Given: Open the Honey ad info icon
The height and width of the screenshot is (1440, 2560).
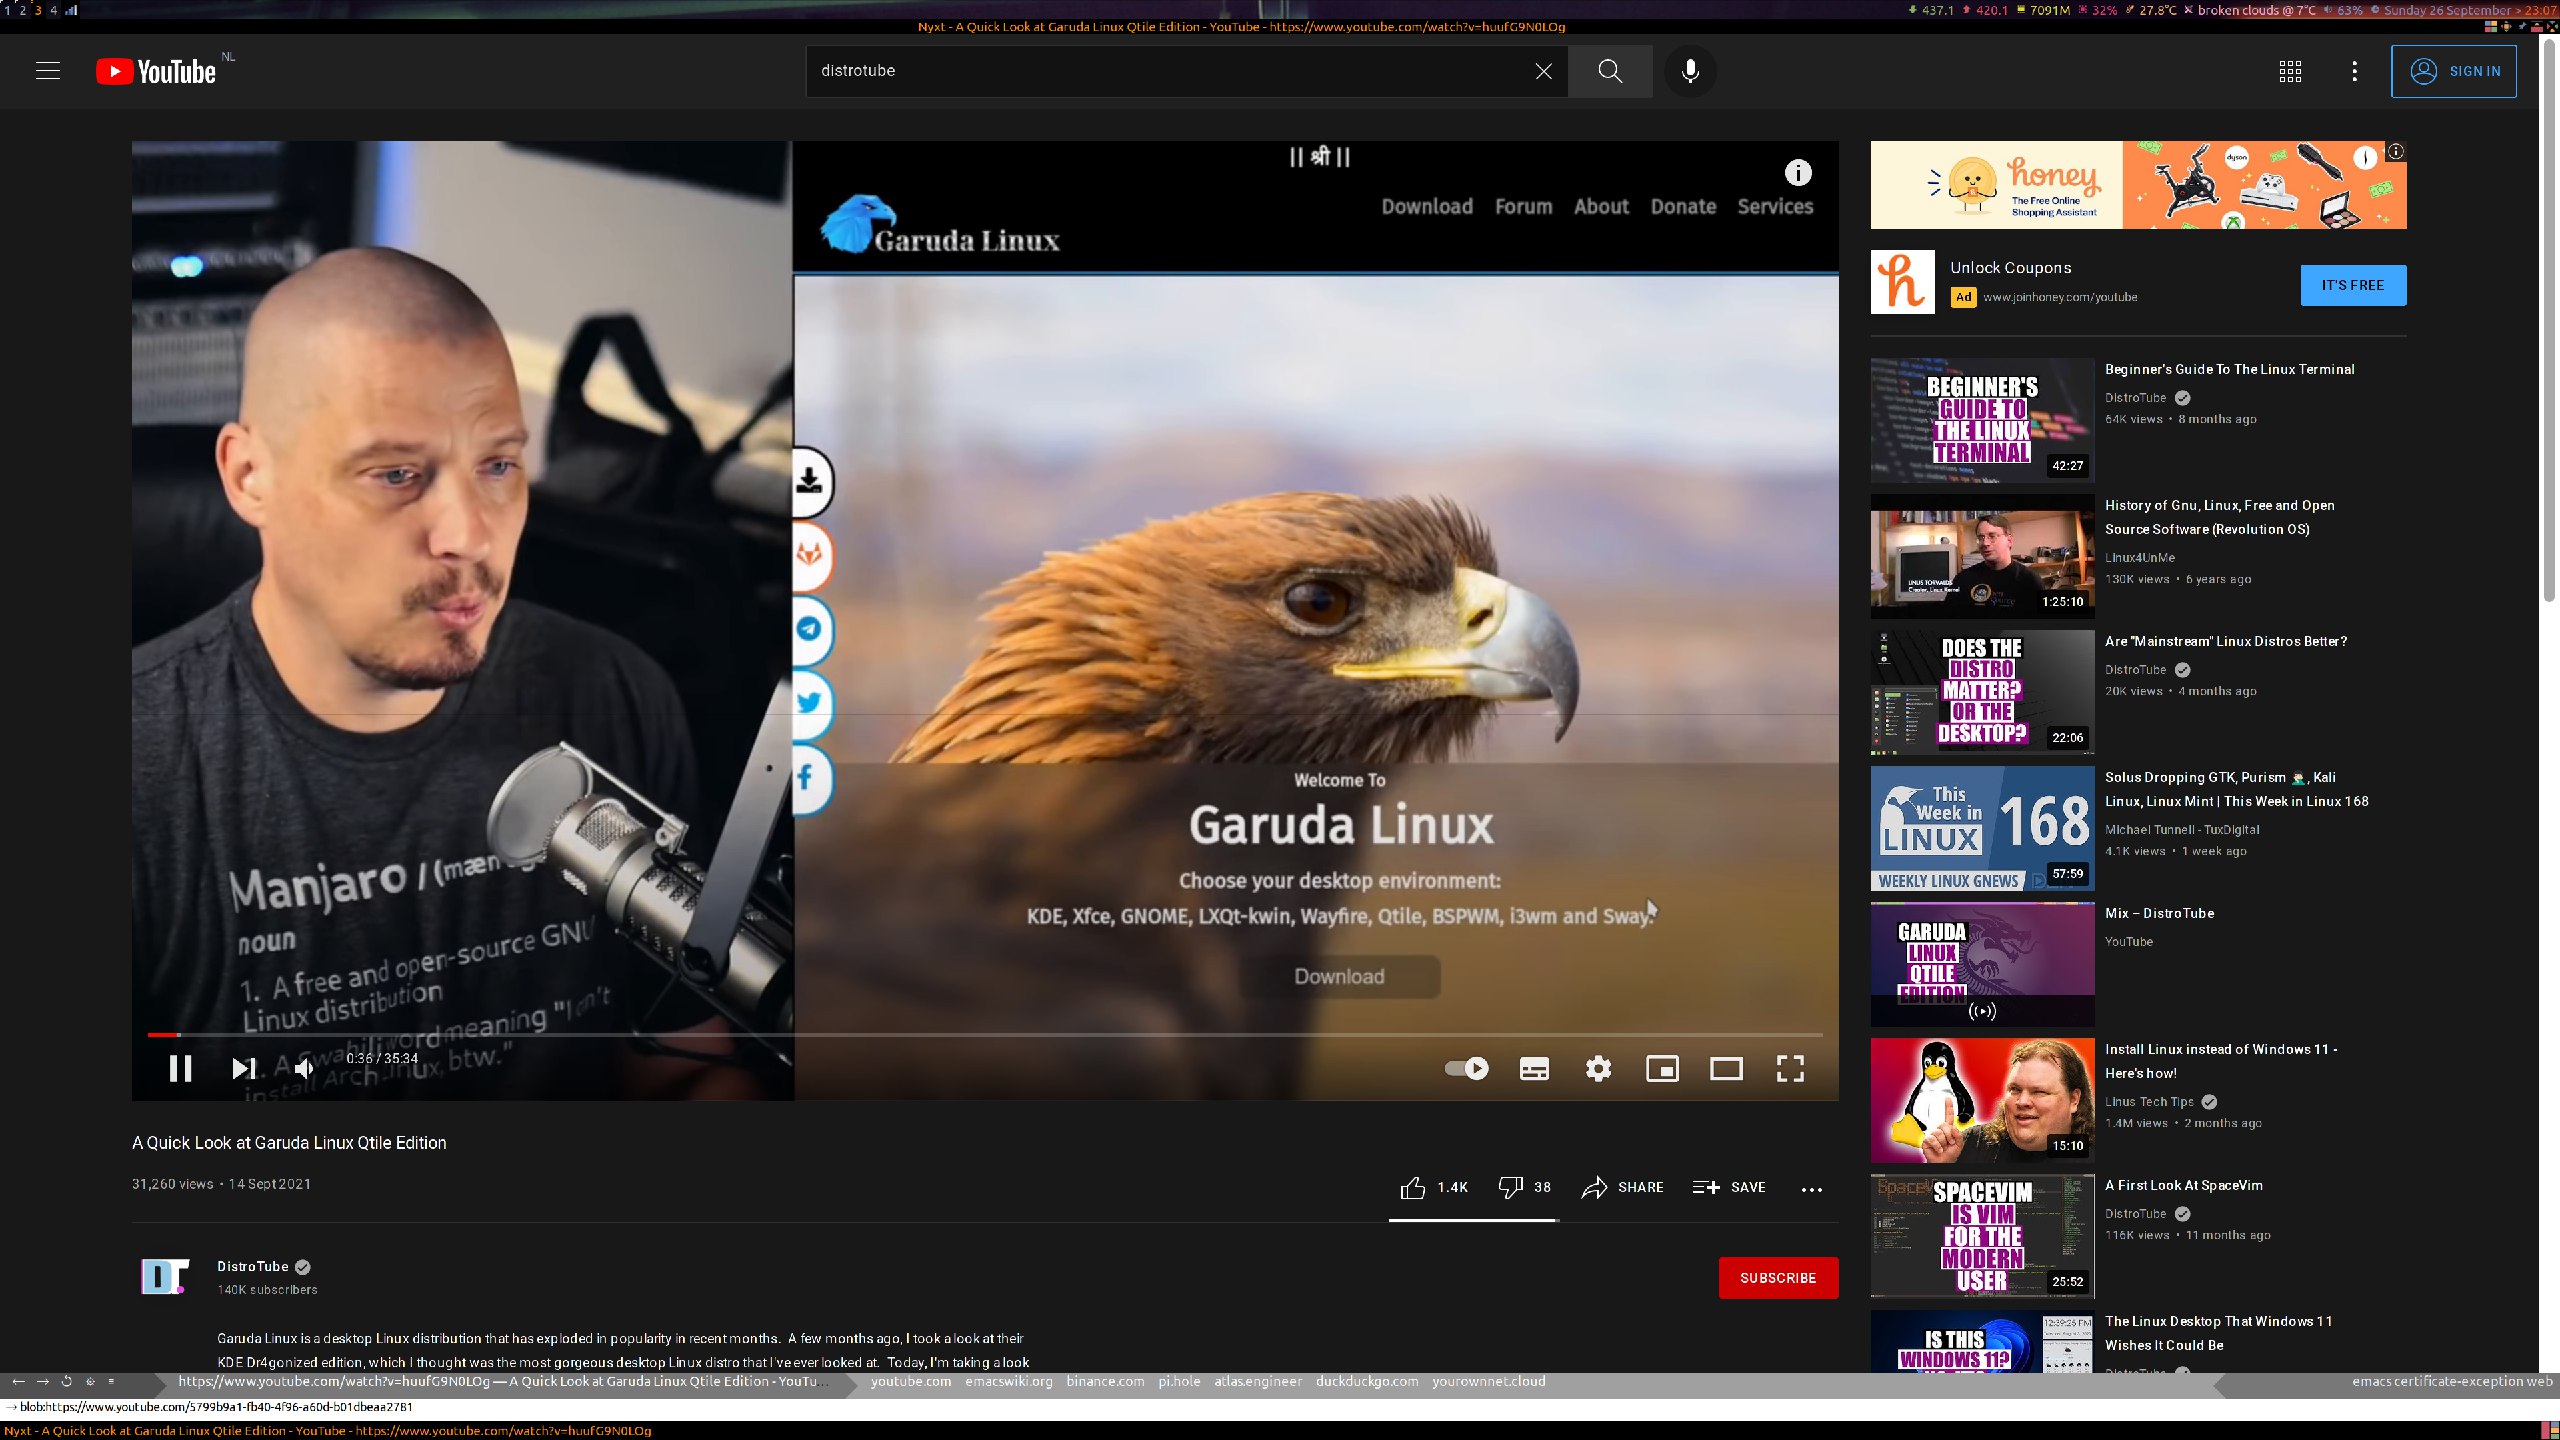Looking at the screenshot, I should 2396,152.
